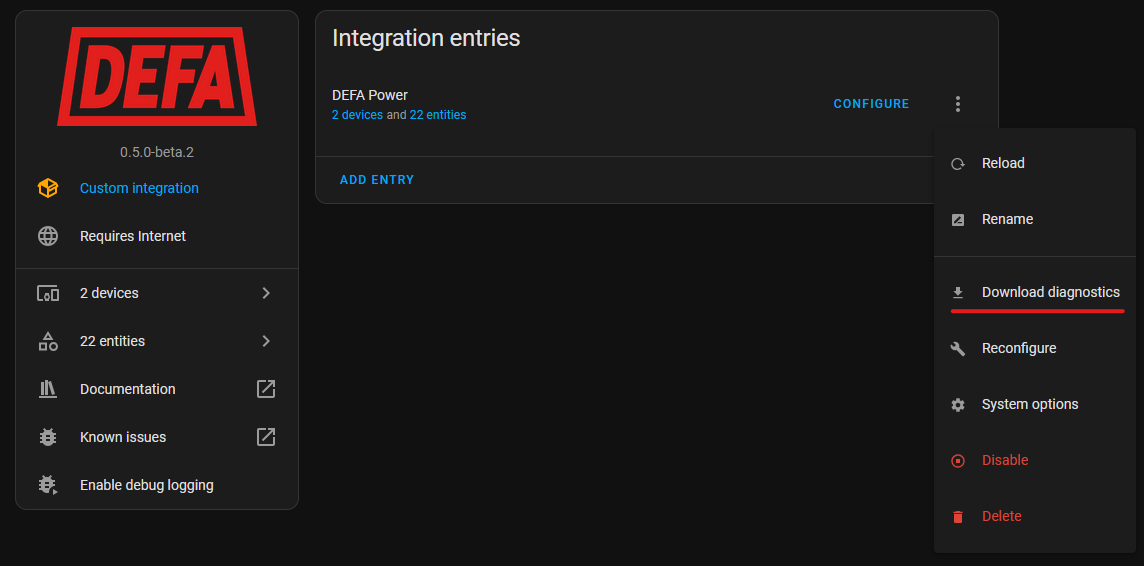The width and height of the screenshot is (1144, 566).
Task: Click the Requires Internet globe icon
Action: click(48, 236)
